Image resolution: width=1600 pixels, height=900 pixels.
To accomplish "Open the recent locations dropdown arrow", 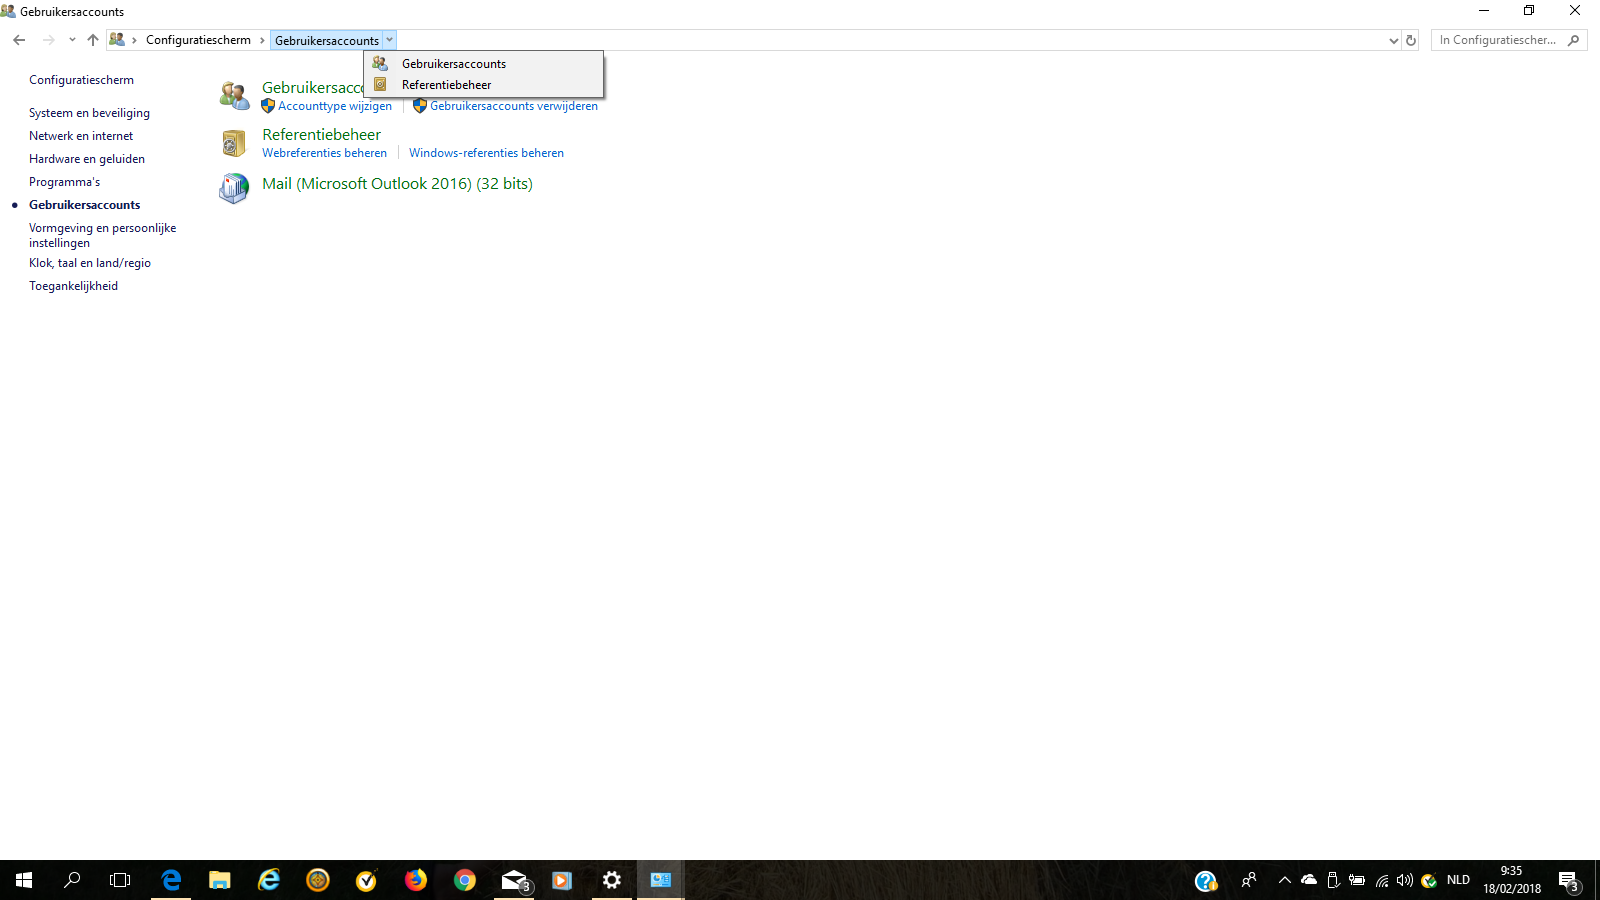I will click(72, 40).
